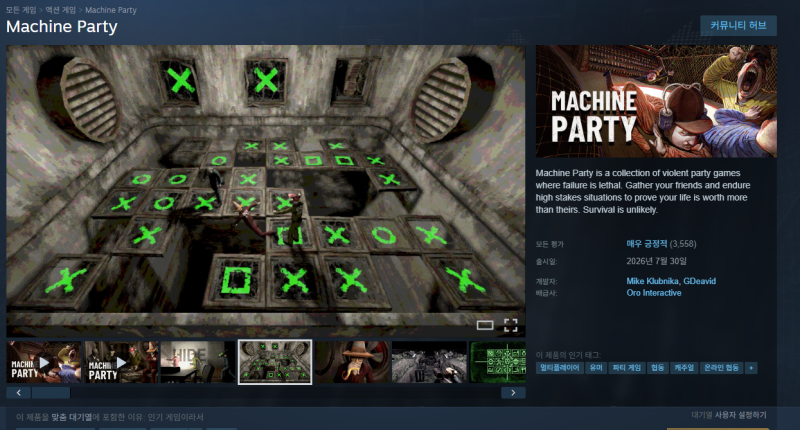Viewport: 800px width, 430px height.
Task: Click the 출시일 label
Action: tap(546, 262)
